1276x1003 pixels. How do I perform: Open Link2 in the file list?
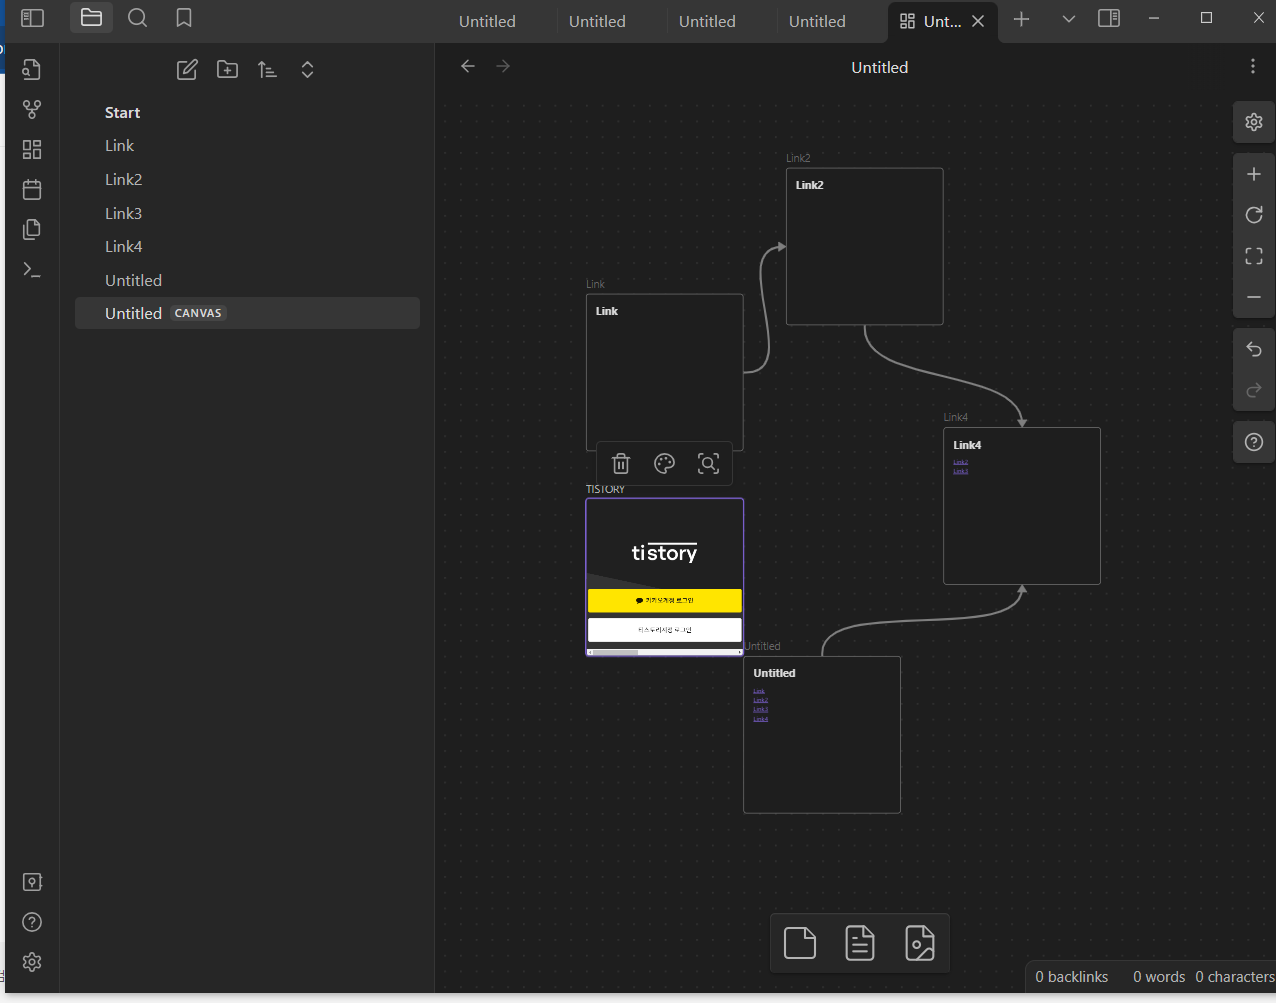247,180
